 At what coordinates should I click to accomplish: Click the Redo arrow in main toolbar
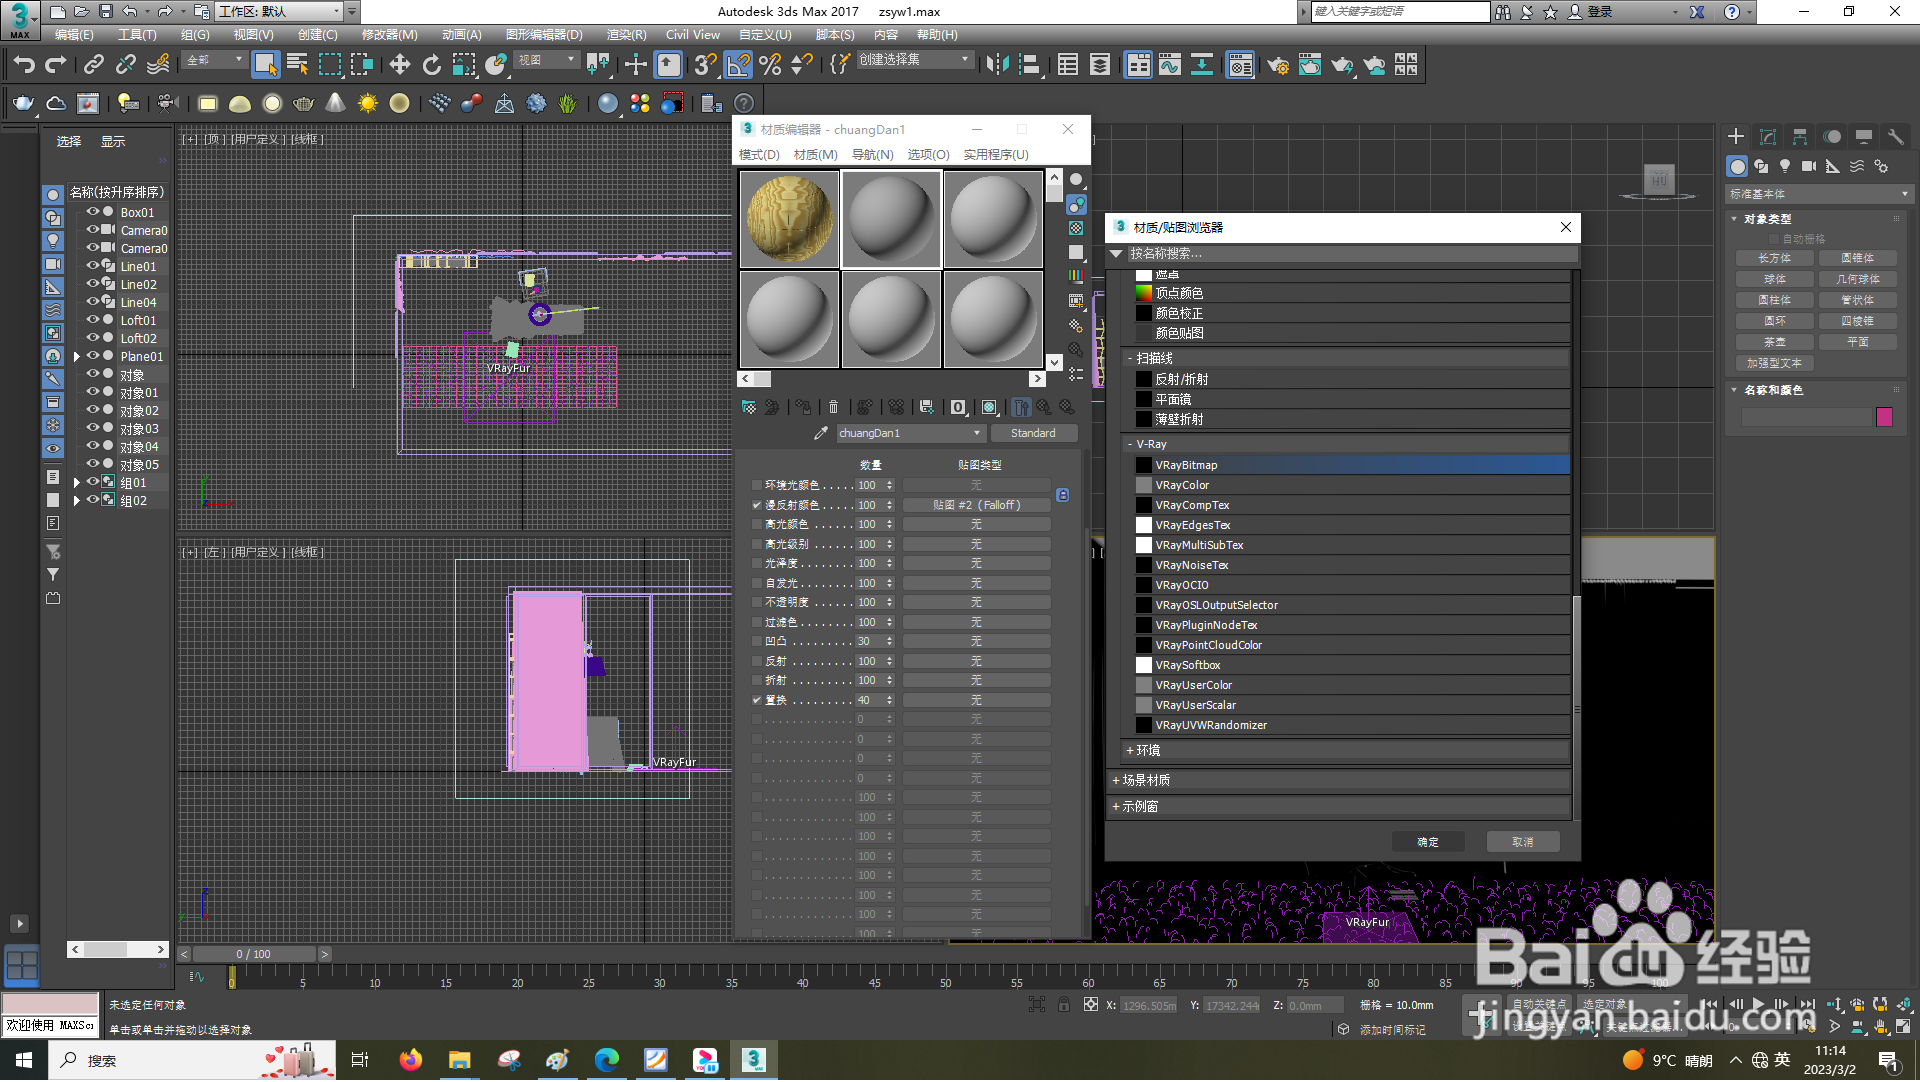click(x=56, y=65)
